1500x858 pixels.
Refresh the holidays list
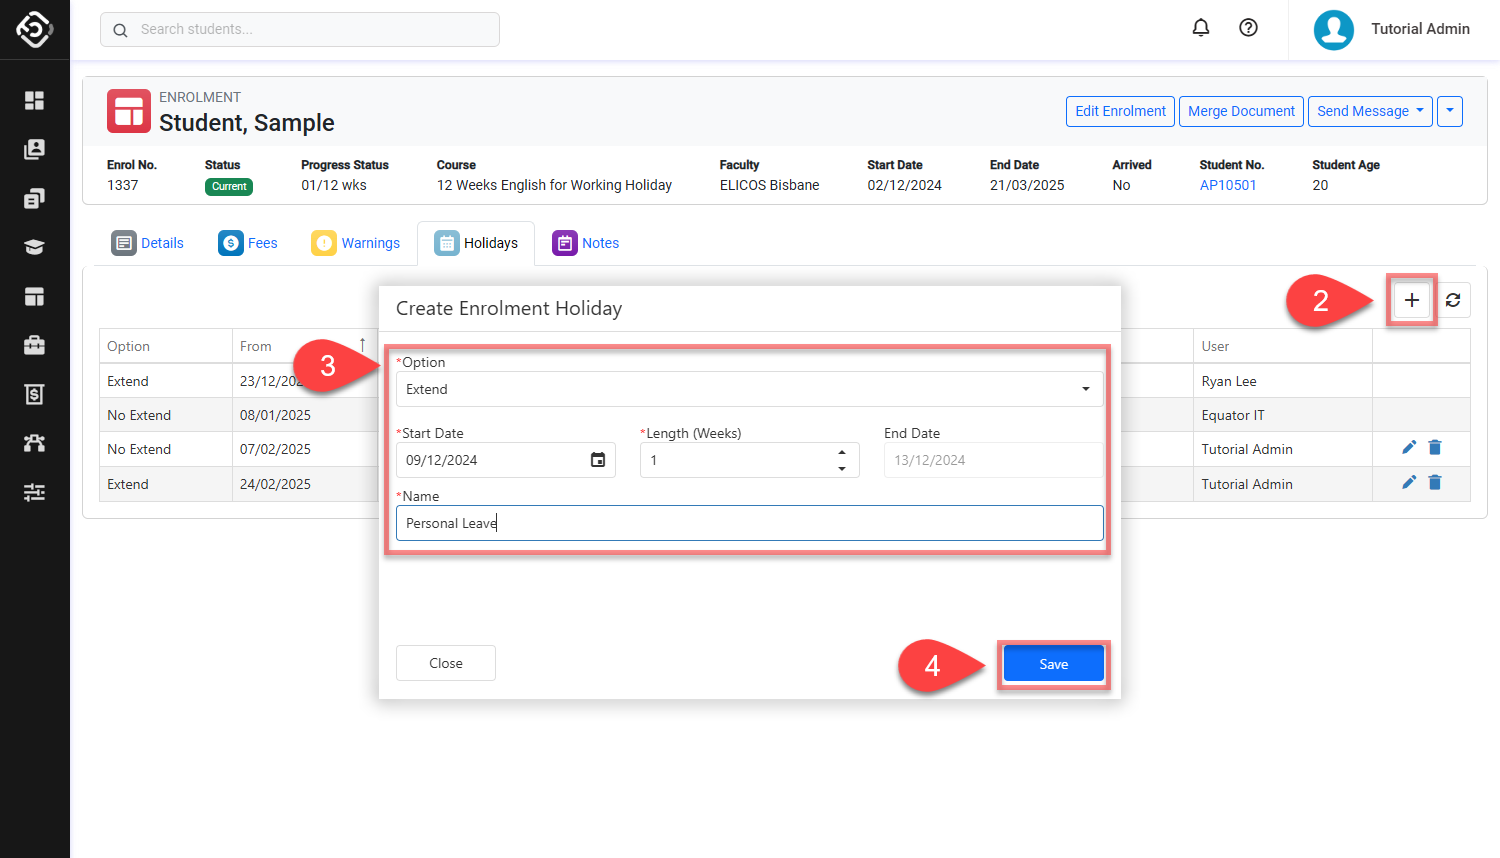tap(1453, 300)
